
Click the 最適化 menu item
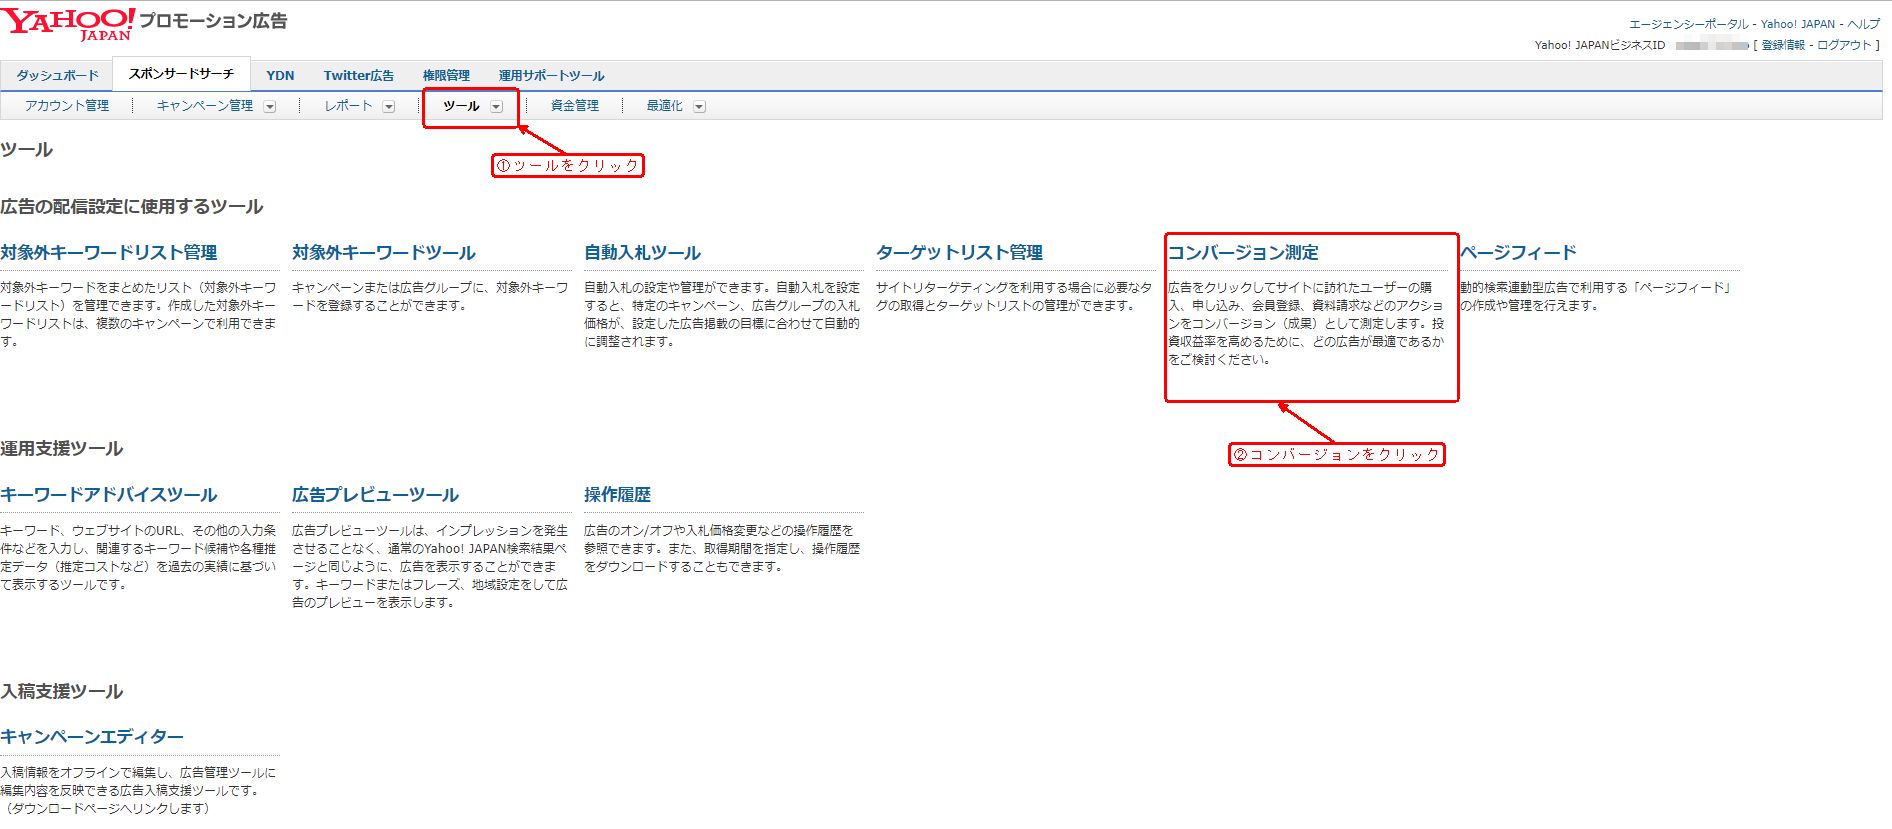click(664, 106)
